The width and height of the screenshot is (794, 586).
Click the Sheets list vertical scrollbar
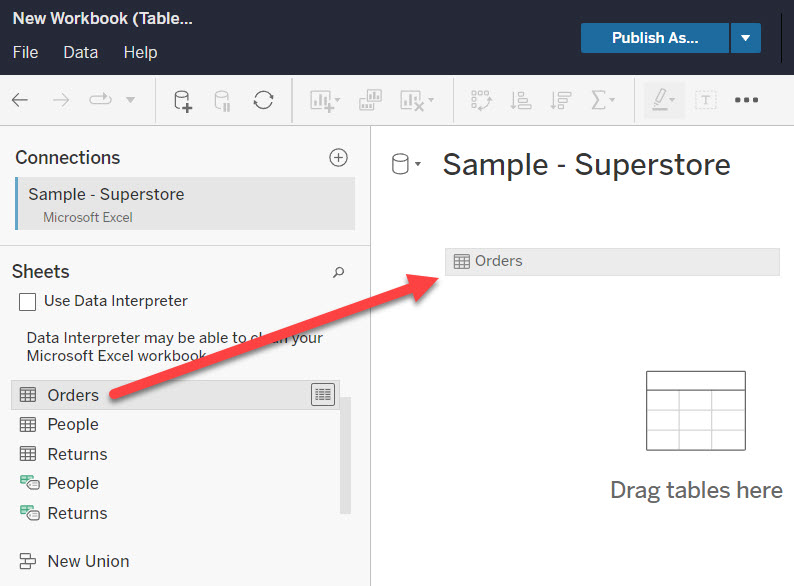tap(346, 455)
